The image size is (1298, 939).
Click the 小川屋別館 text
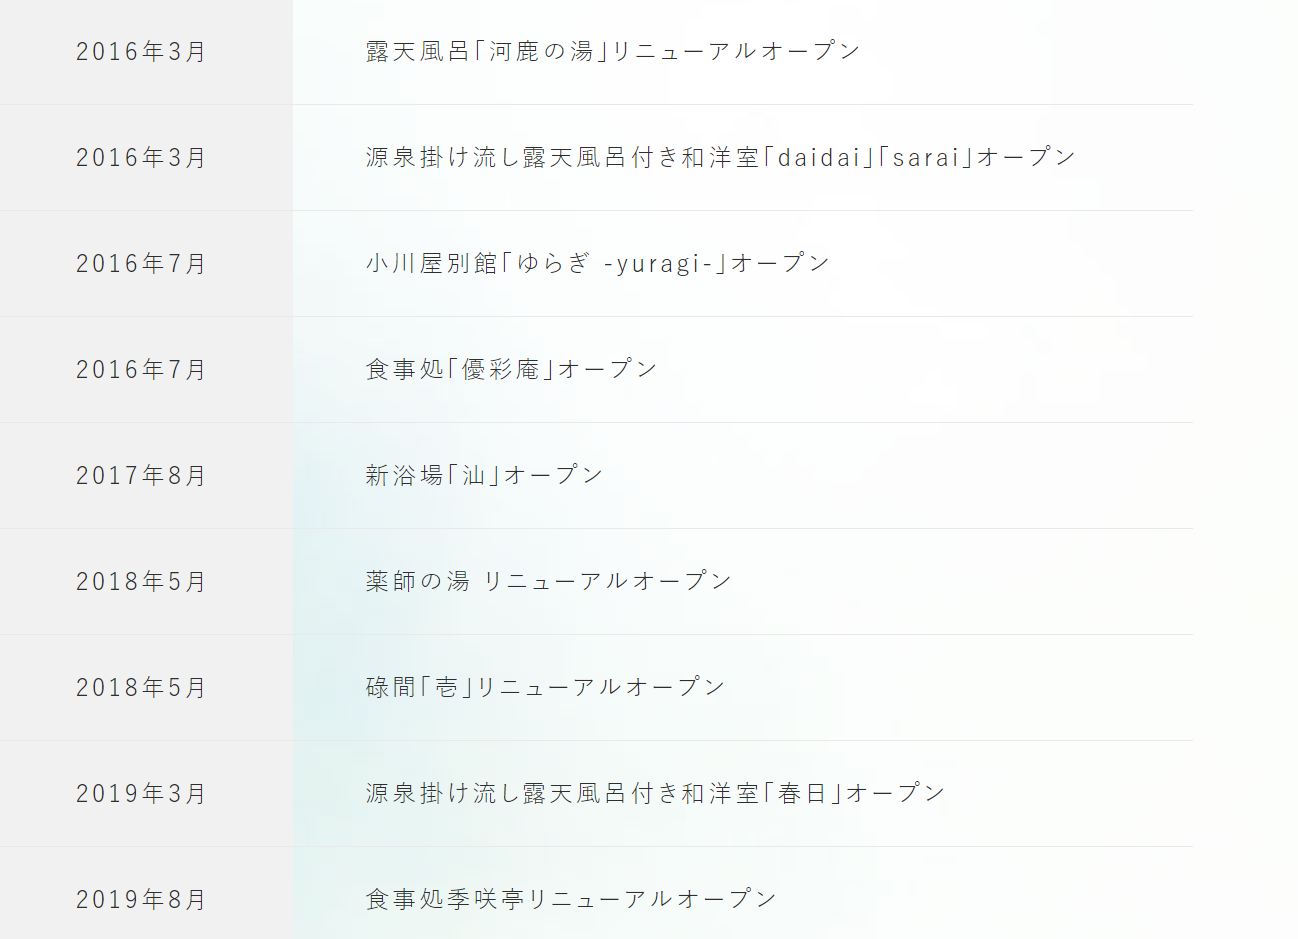click(431, 263)
